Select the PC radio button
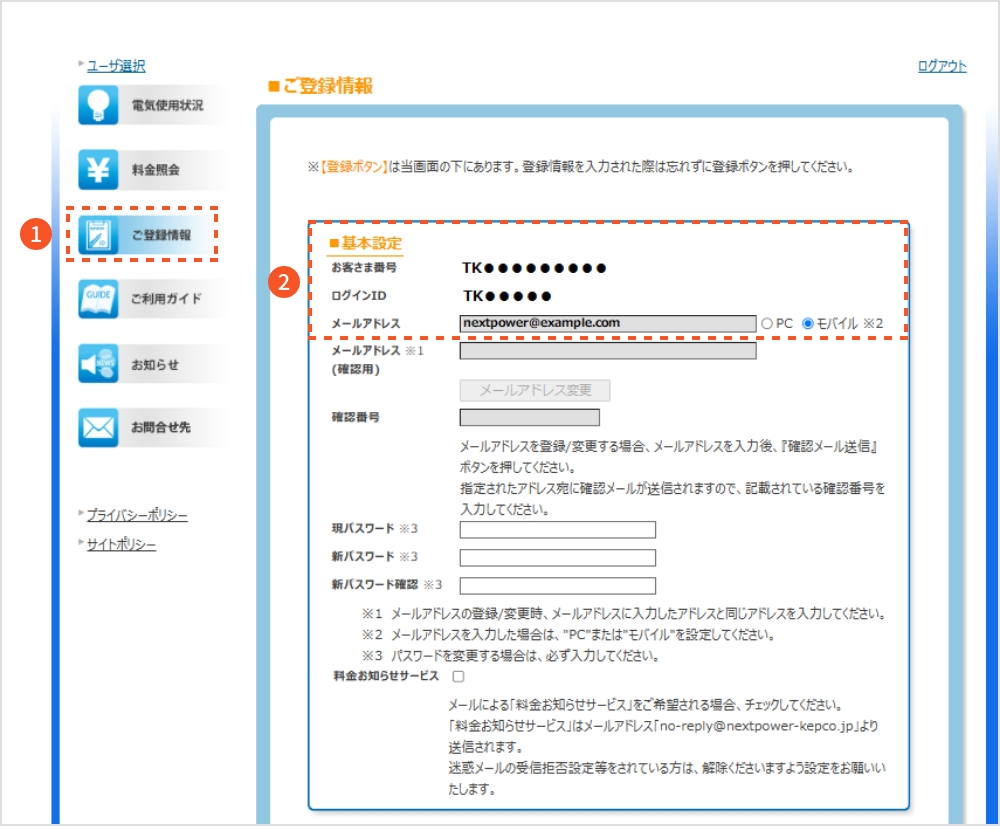The width and height of the screenshot is (1000, 826). pyautogui.click(x=767, y=322)
